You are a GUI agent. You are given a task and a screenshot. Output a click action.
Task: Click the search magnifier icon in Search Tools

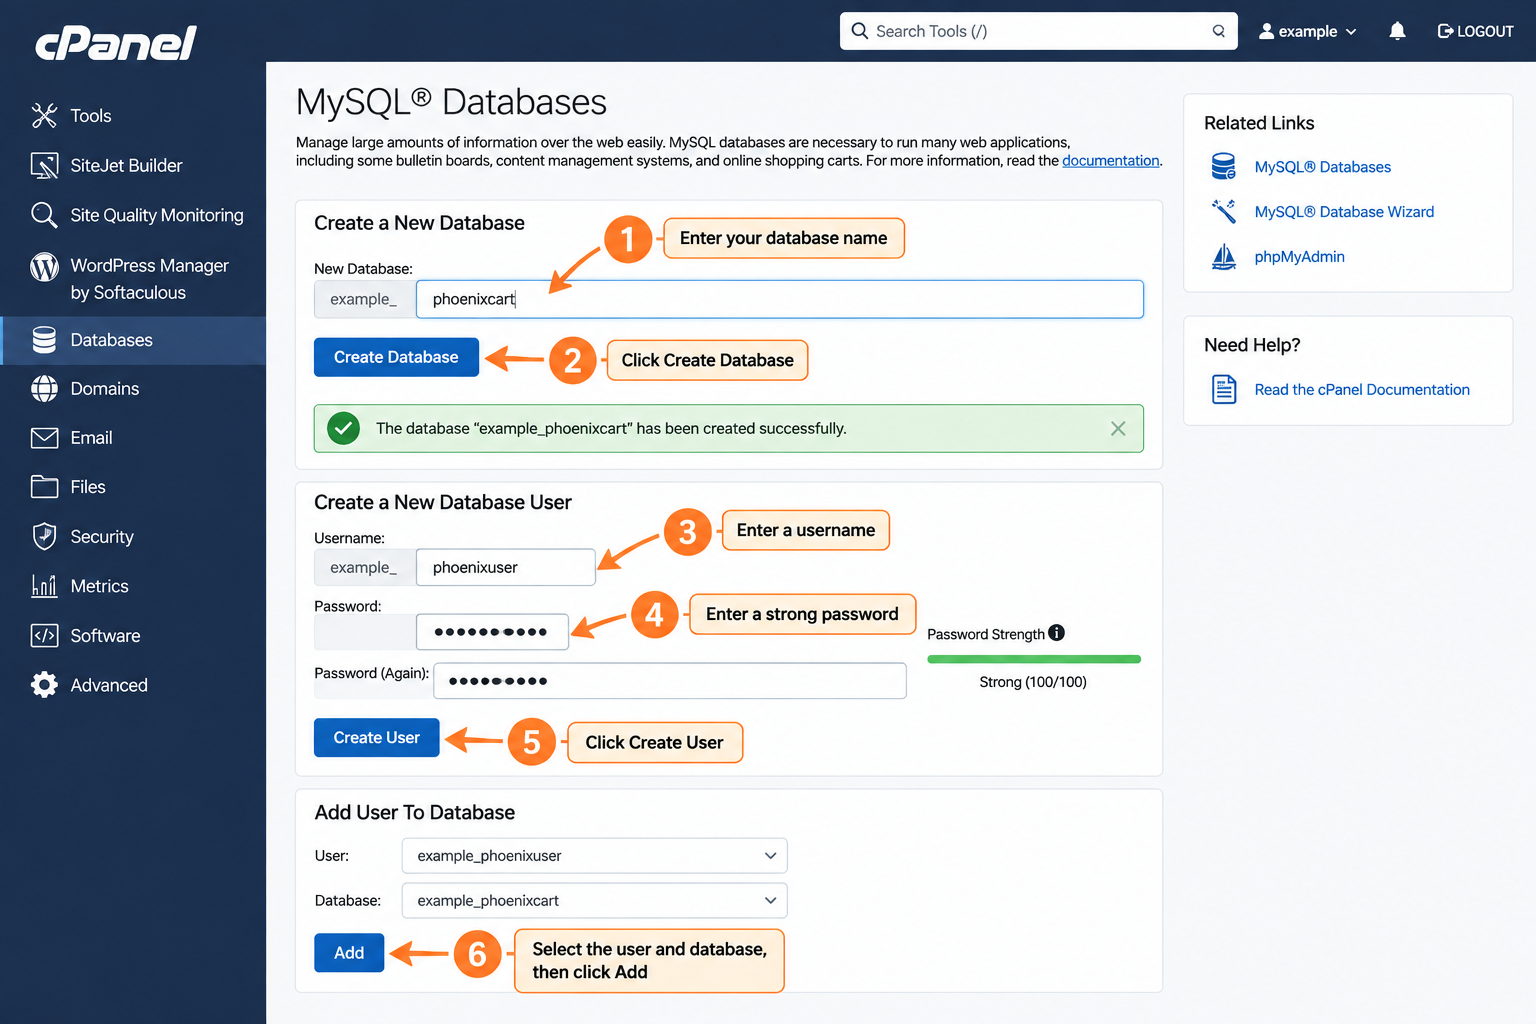pos(859,31)
